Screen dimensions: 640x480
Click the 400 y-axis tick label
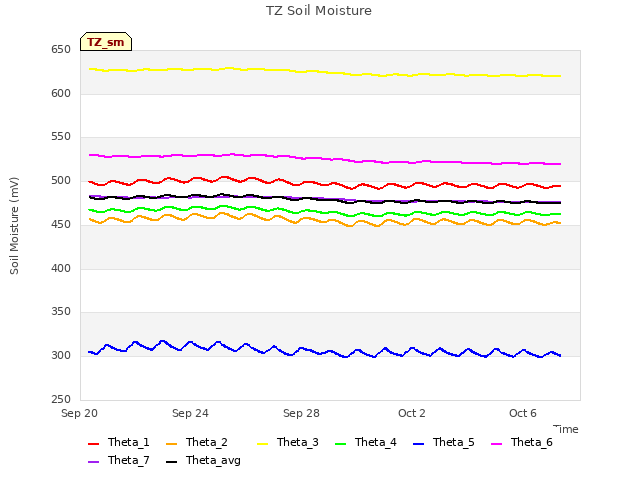(61, 269)
